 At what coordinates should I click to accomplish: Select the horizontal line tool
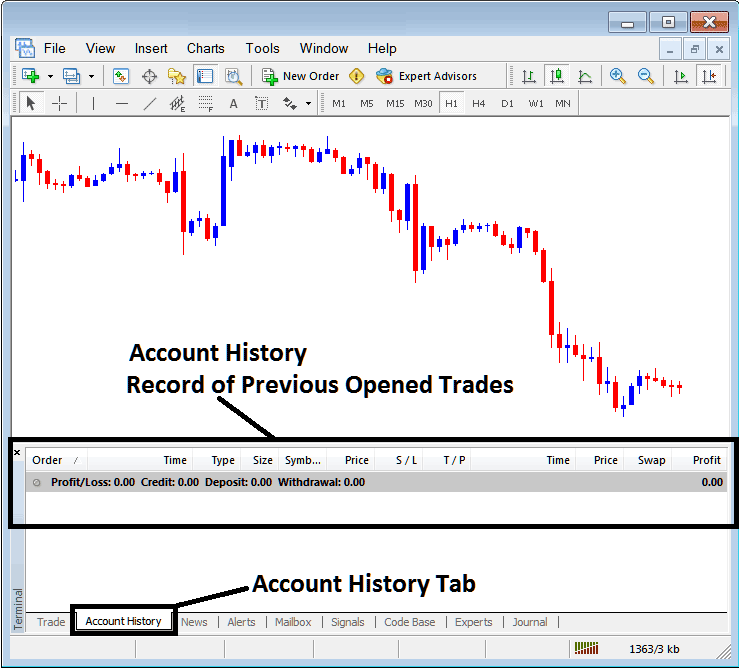(x=122, y=103)
